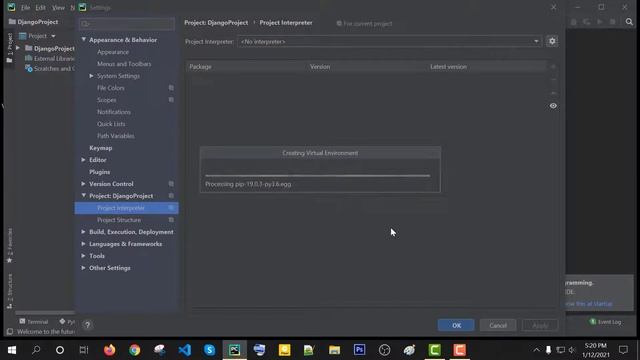Sort by Package column header
Image resolution: width=640 pixels, height=360 pixels.
pos(200,67)
